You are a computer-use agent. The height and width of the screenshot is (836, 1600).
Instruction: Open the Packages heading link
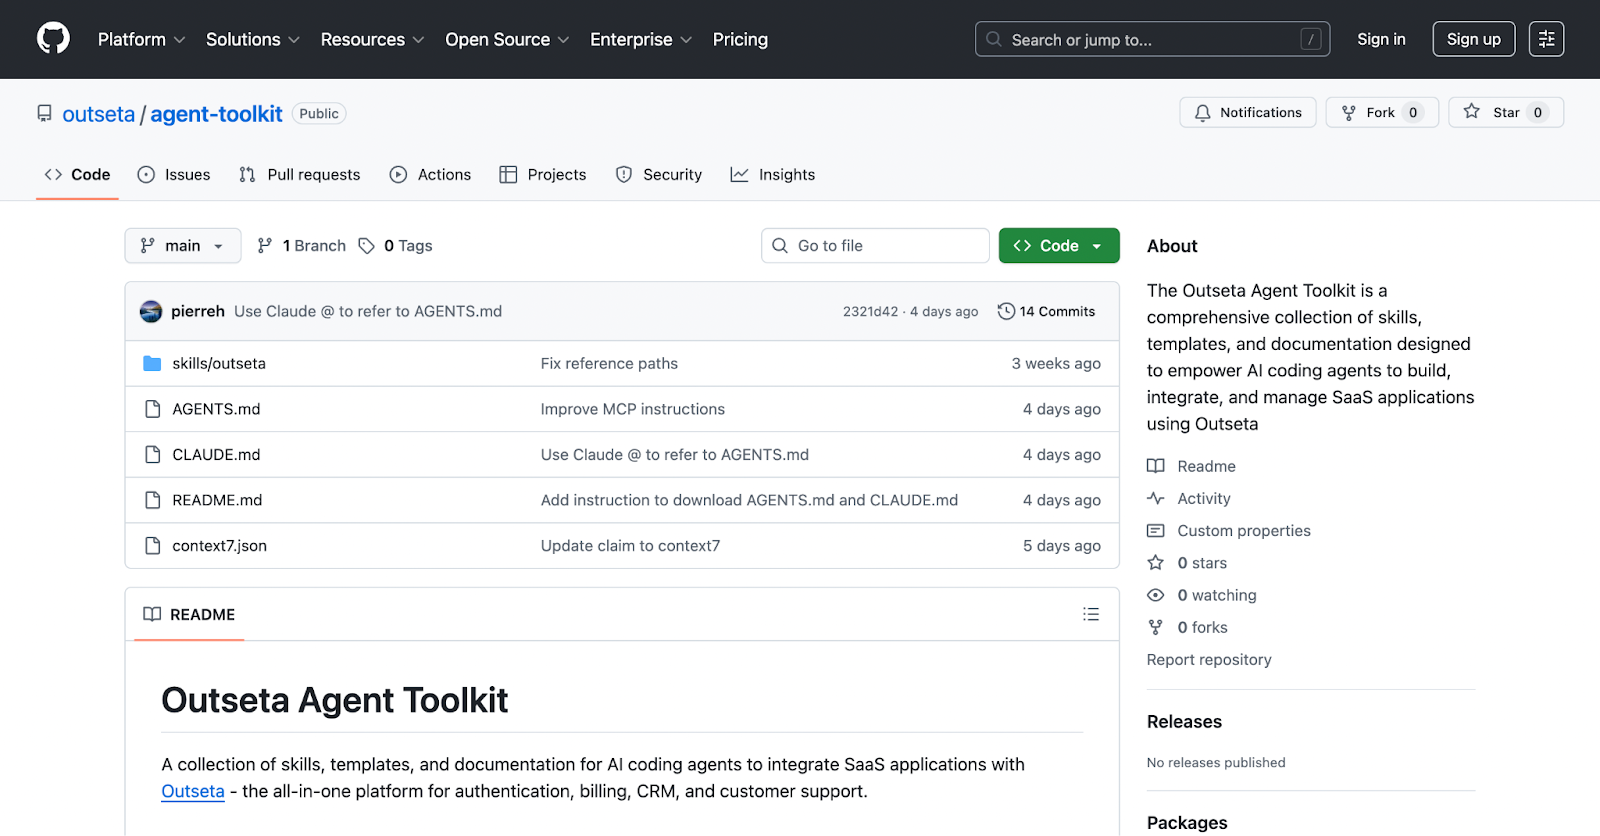[x=1187, y=823]
